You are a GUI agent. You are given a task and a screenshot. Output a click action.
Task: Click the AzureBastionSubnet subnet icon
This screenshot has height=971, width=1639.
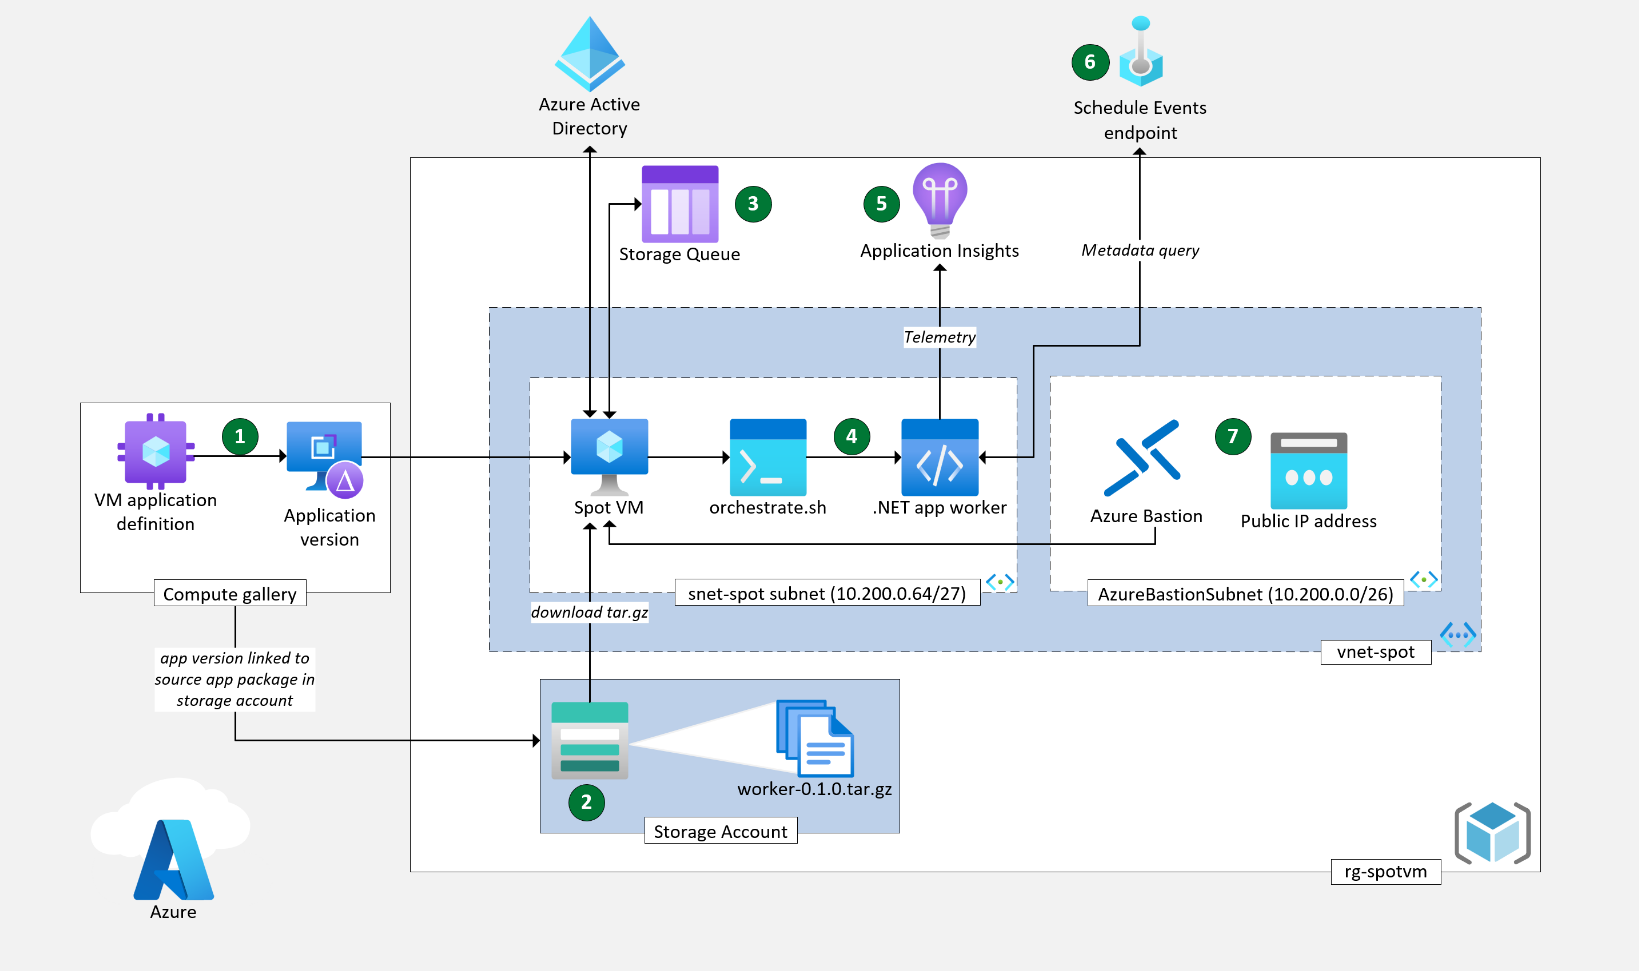pos(1424,579)
